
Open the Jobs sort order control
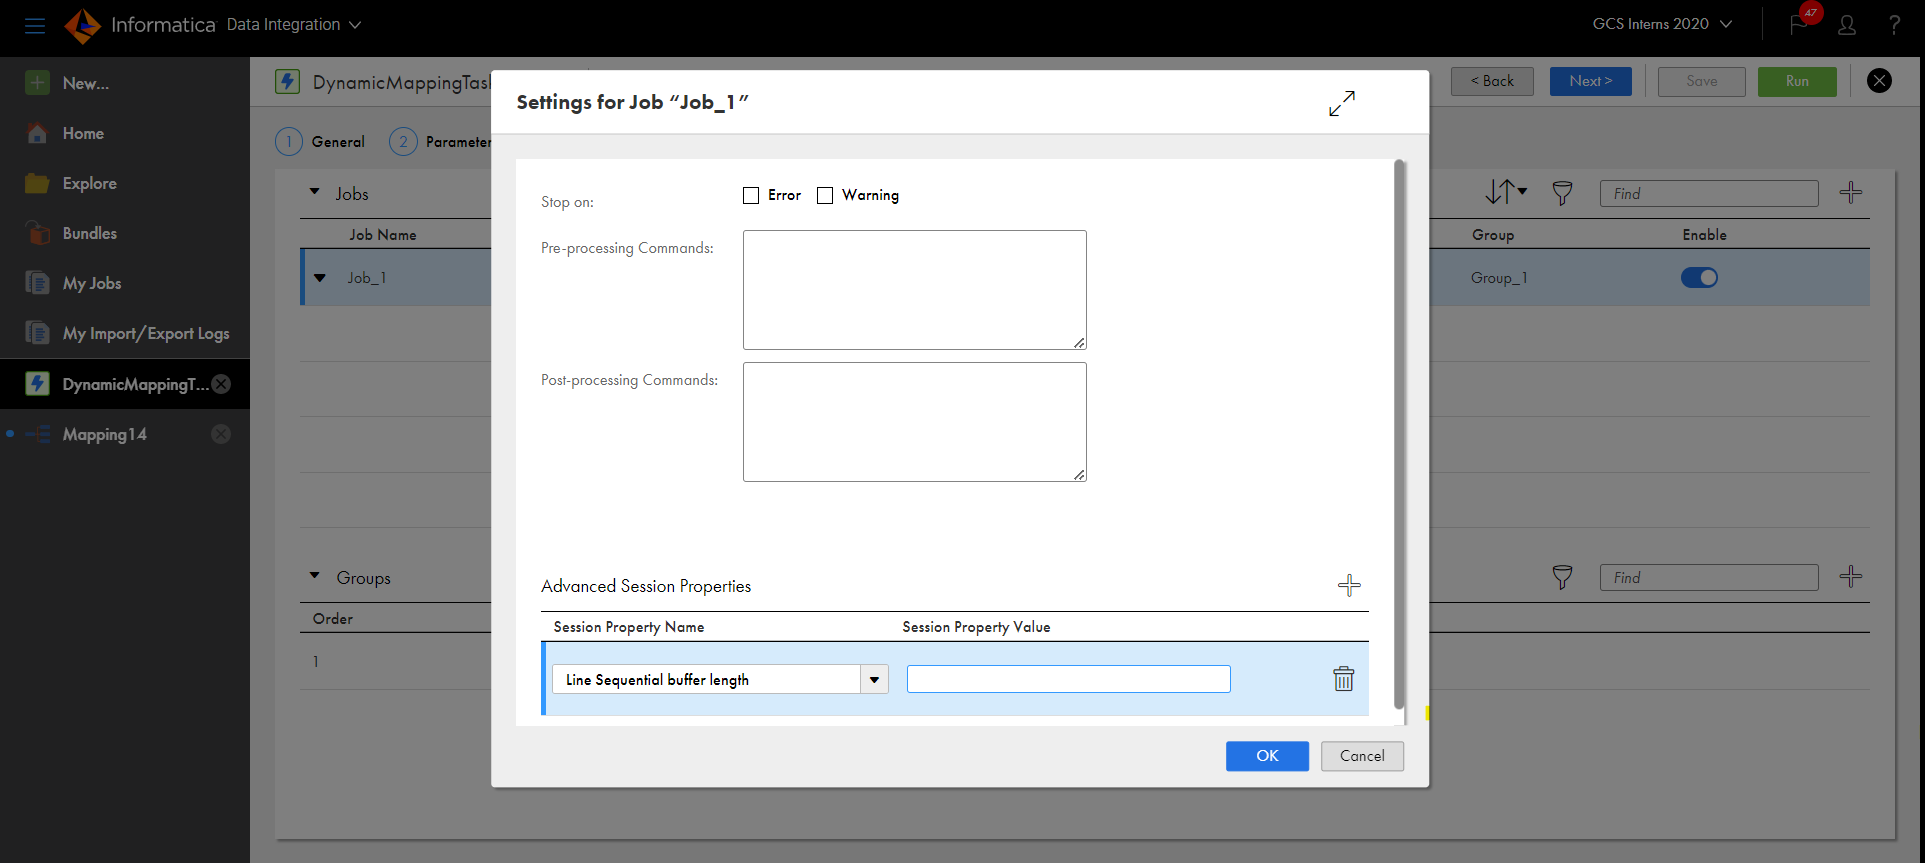point(1506,192)
